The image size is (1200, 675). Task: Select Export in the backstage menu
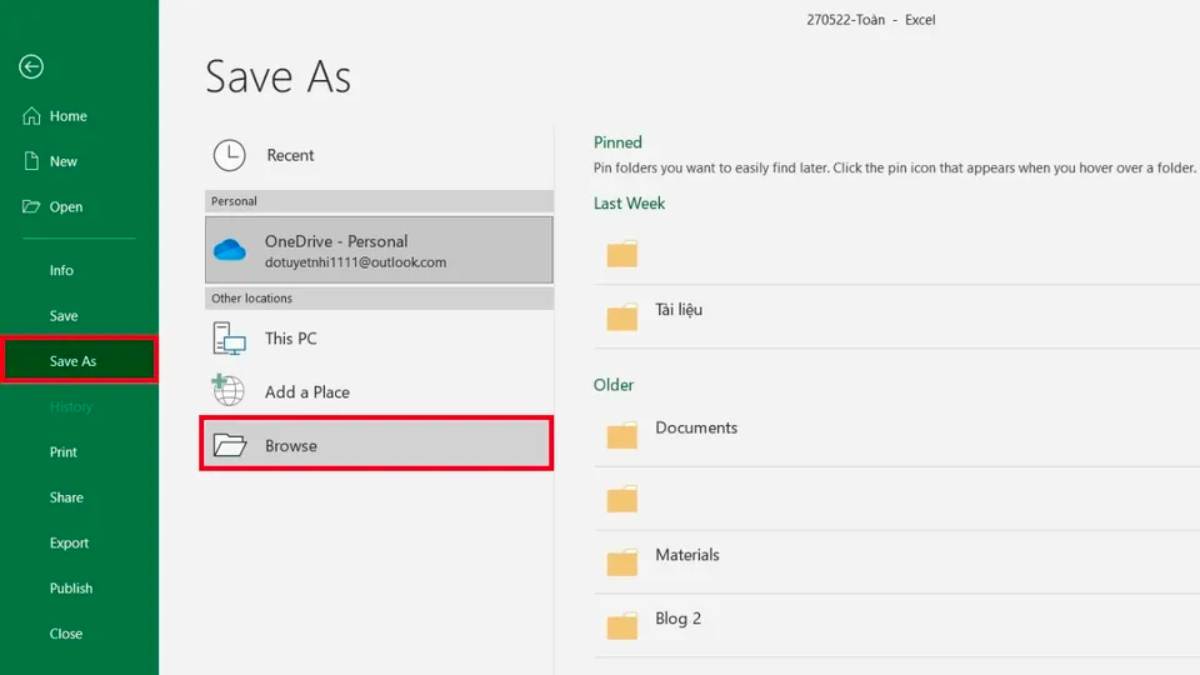click(69, 543)
